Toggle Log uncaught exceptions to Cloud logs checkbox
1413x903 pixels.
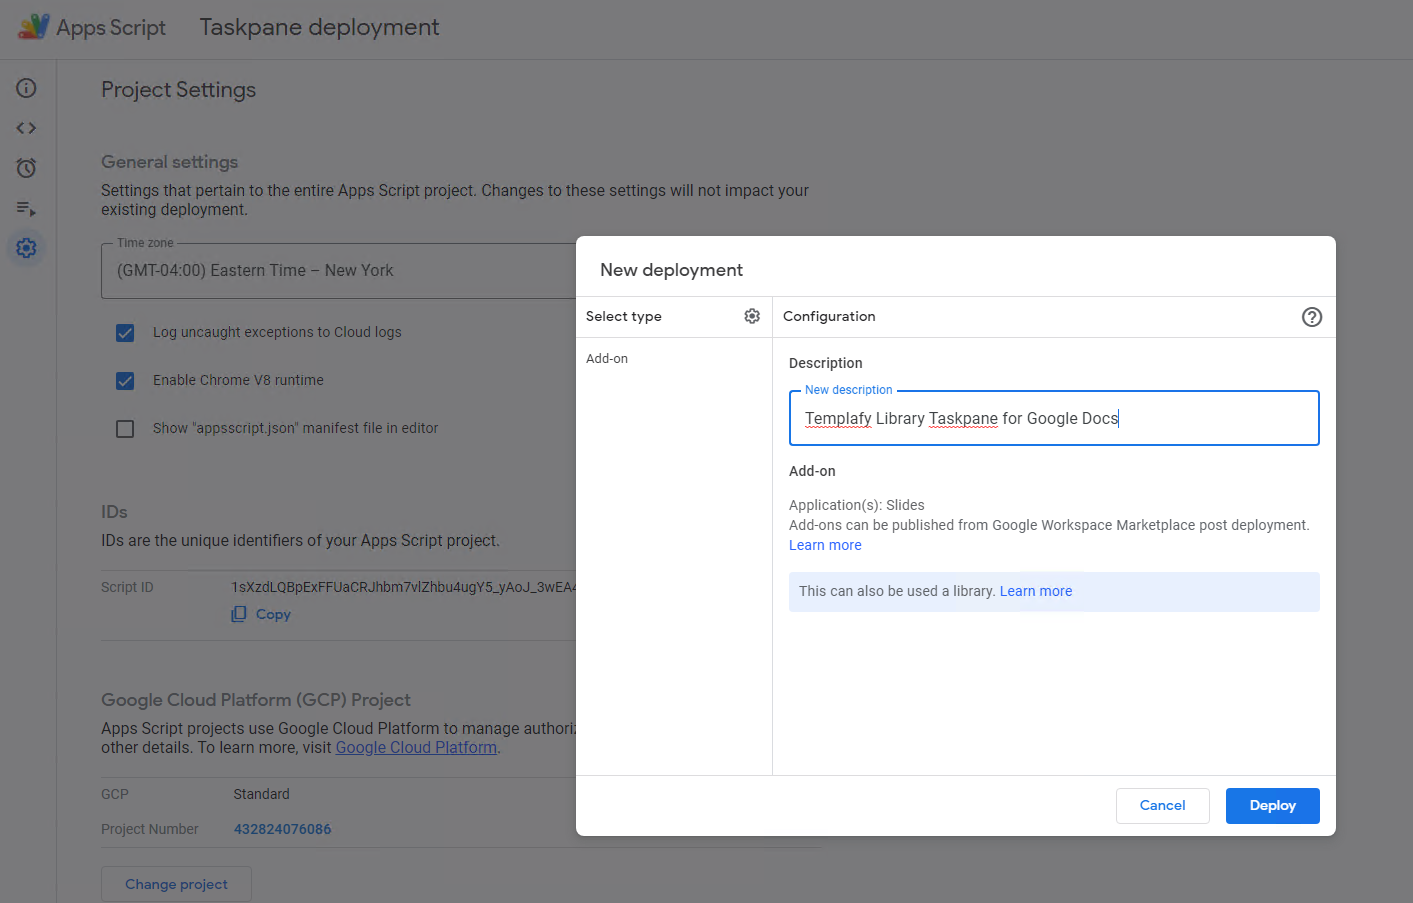(125, 333)
